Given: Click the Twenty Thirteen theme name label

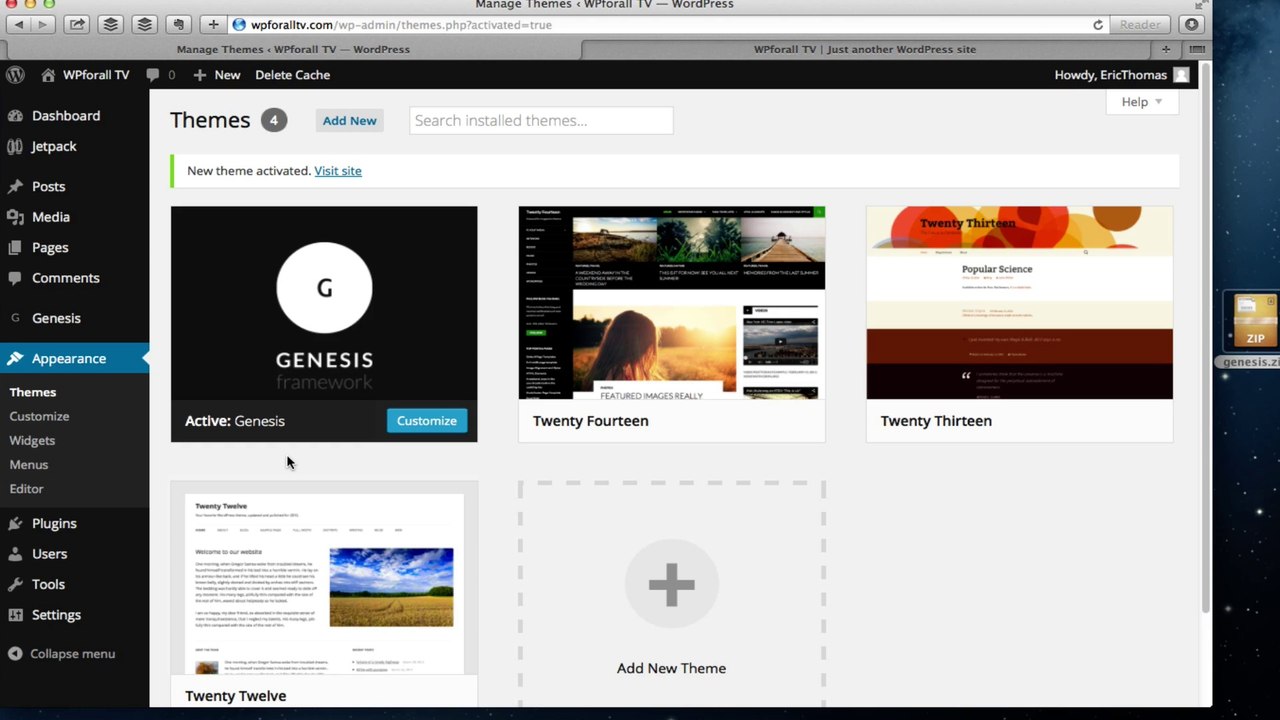Looking at the screenshot, I should (936, 421).
